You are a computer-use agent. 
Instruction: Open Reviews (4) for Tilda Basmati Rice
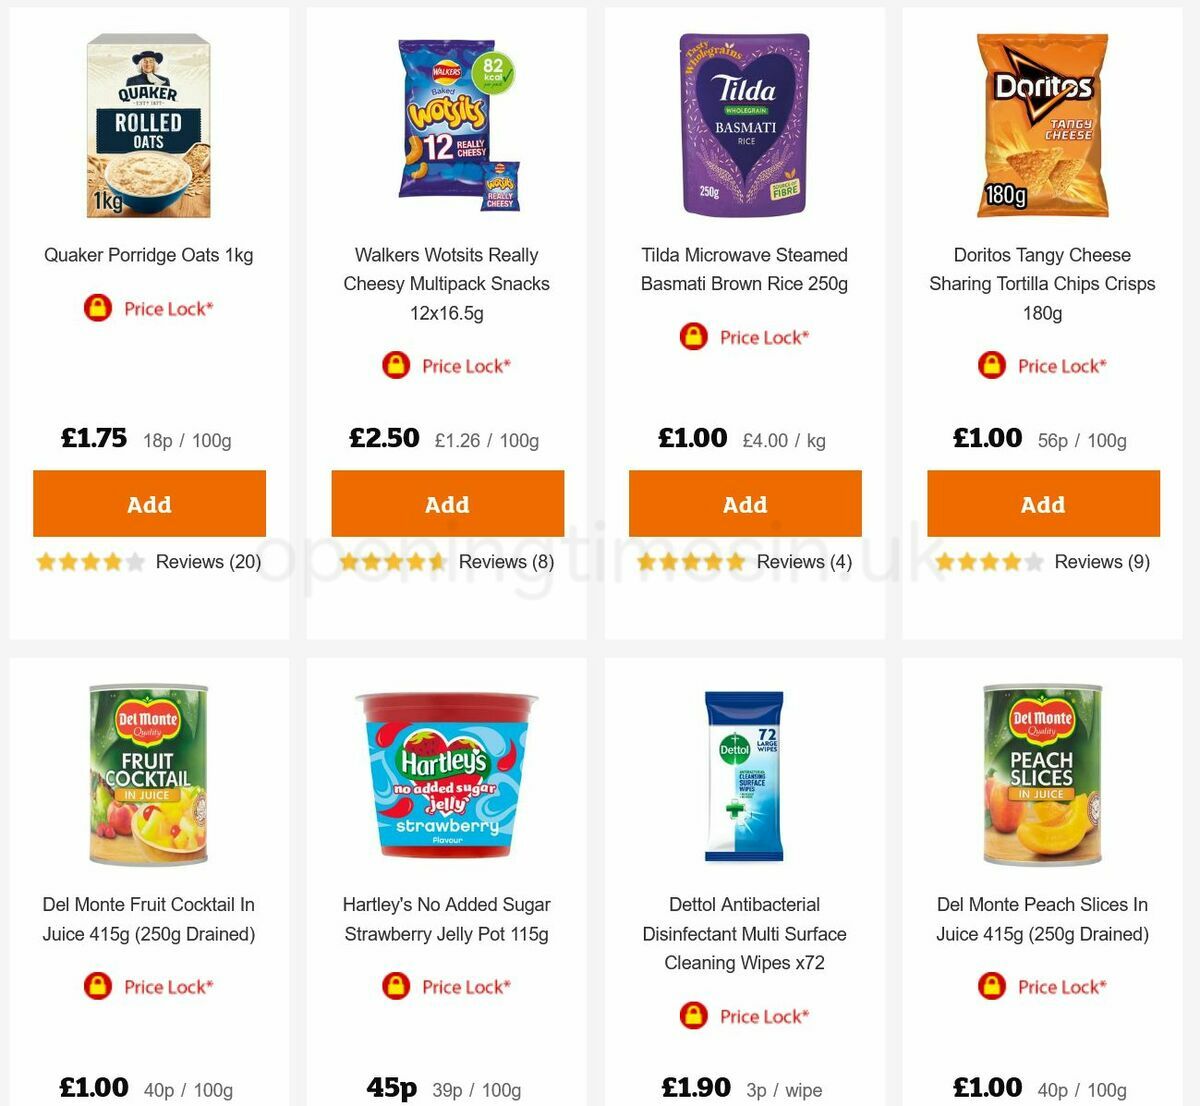(x=804, y=562)
